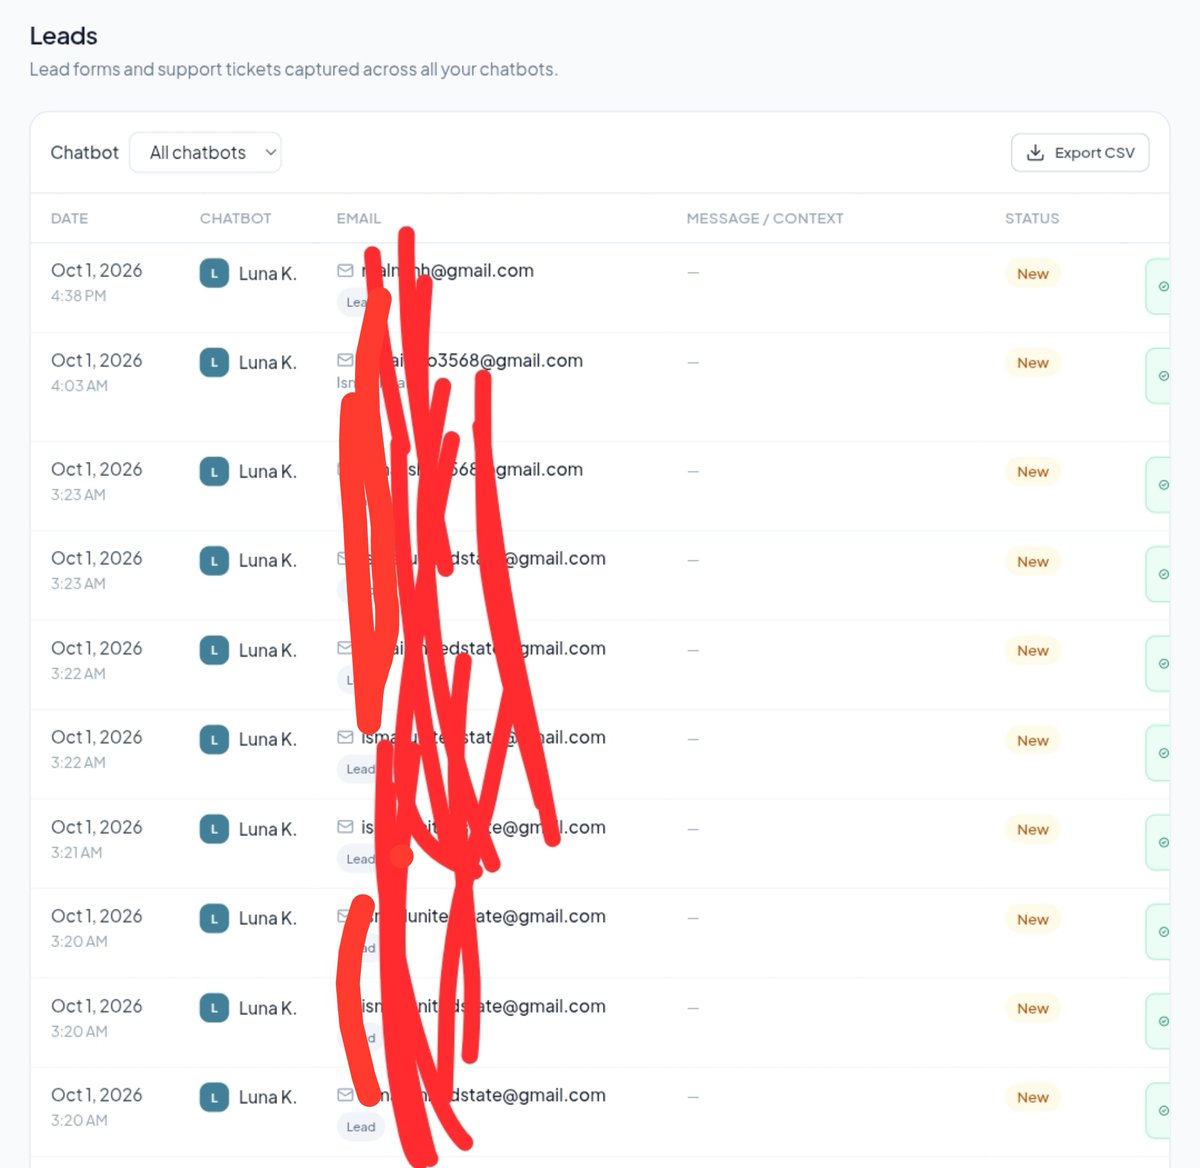Click the Export CSV button
Screen dimensions: 1200x1168
[x=1080, y=153]
